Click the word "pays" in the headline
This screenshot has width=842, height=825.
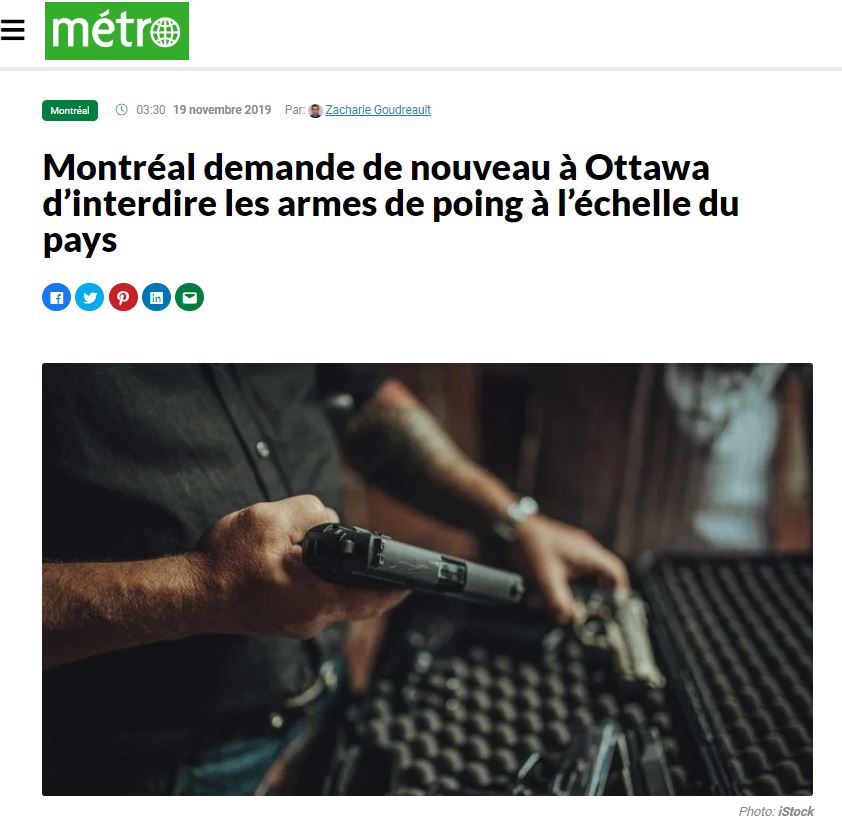pos(80,241)
